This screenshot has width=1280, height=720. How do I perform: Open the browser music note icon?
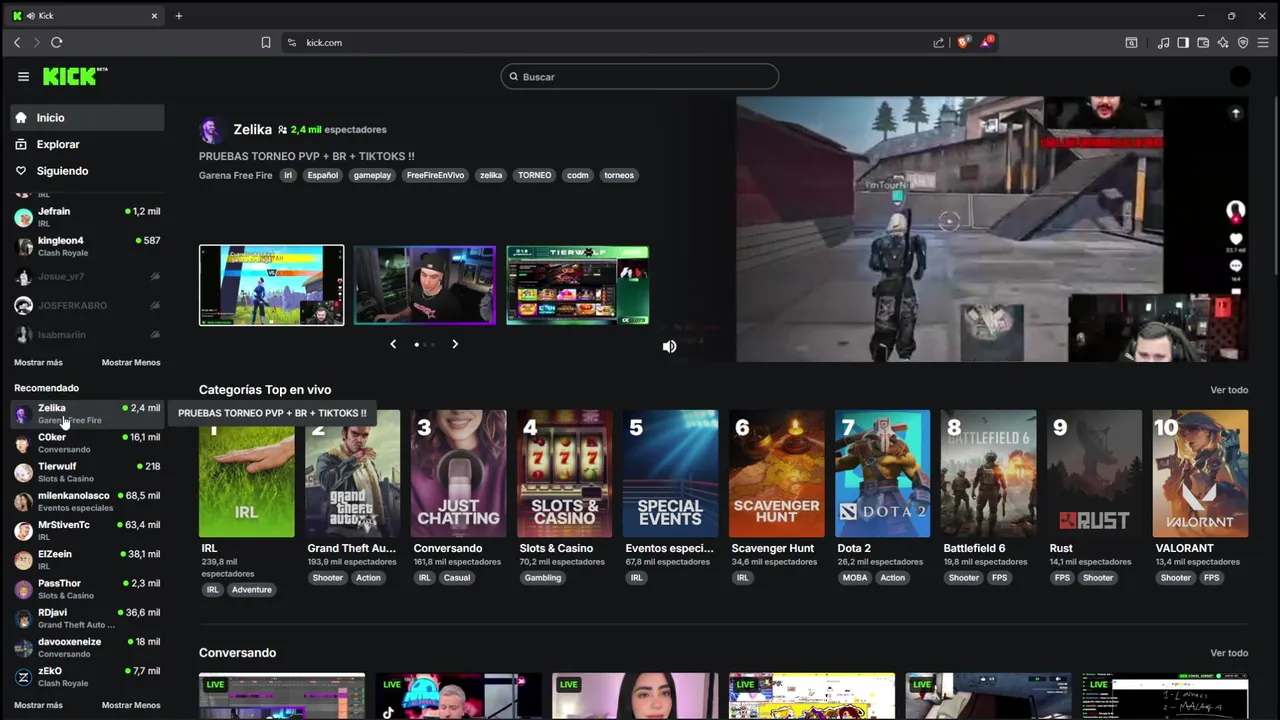[1163, 42]
